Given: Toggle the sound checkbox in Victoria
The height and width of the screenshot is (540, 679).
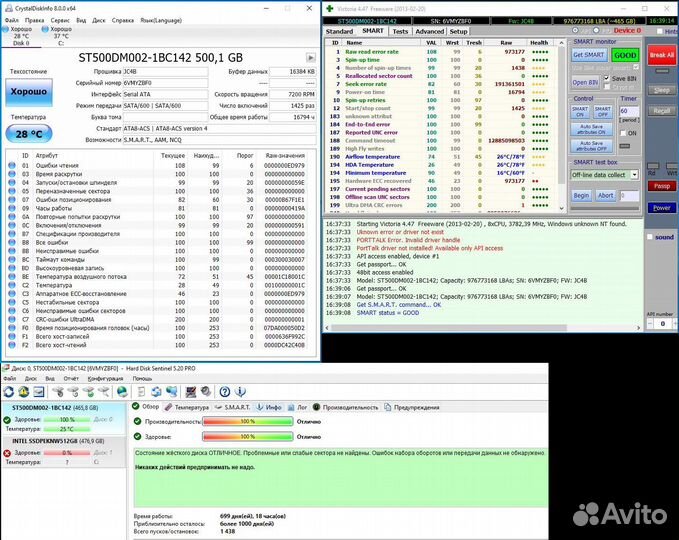Looking at the screenshot, I should 650,237.
